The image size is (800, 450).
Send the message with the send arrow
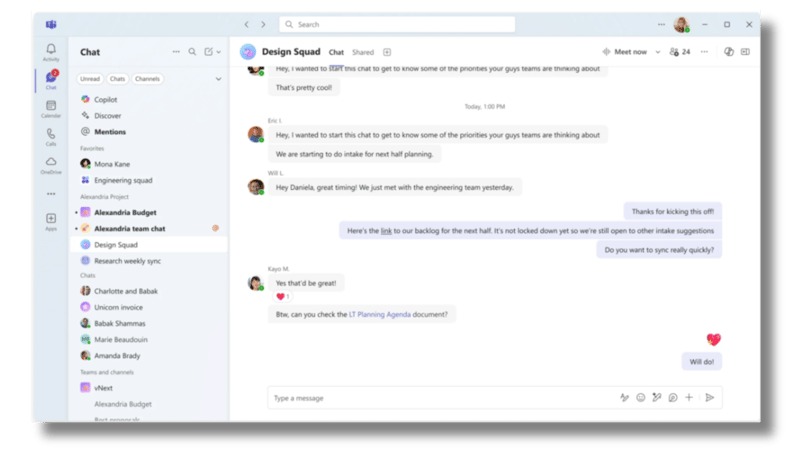(709, 397)
